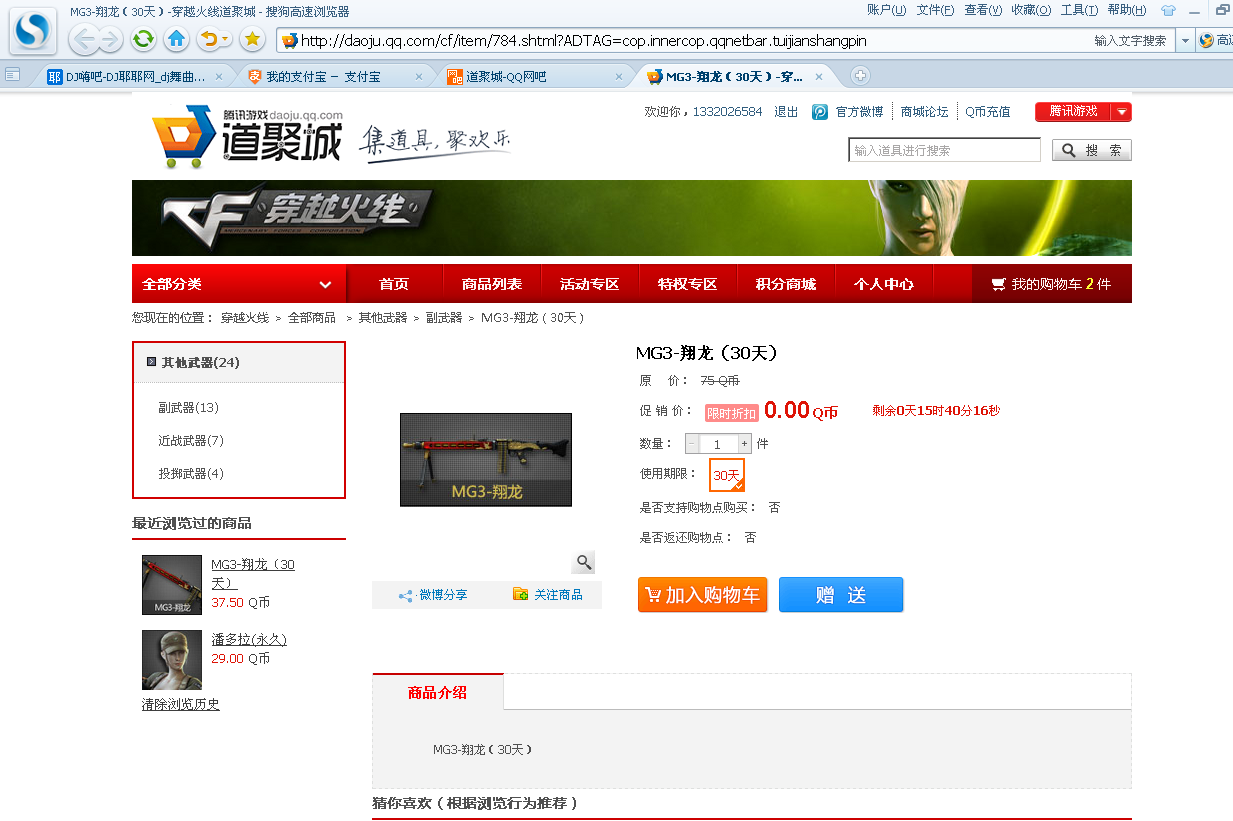Select the 30天 usage period option
The width and height of the screenshot is (1233, 821).
pos(727,475)
